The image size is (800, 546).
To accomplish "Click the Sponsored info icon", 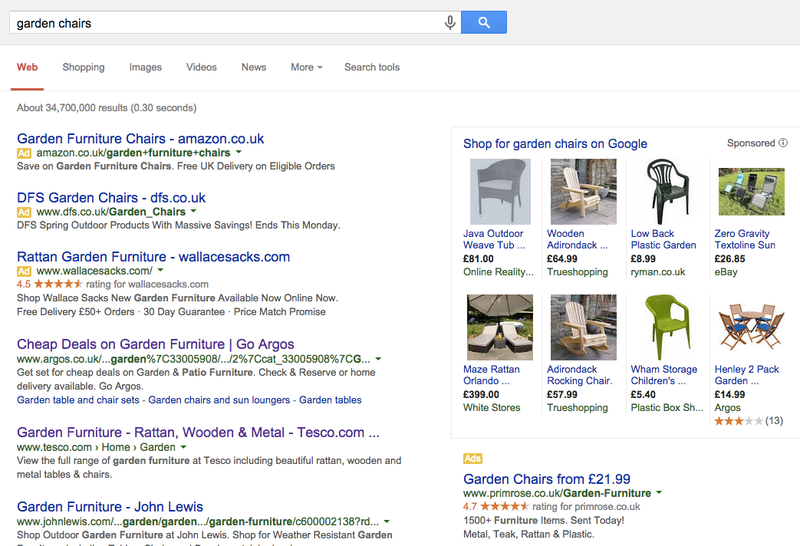I will point(783,143).
